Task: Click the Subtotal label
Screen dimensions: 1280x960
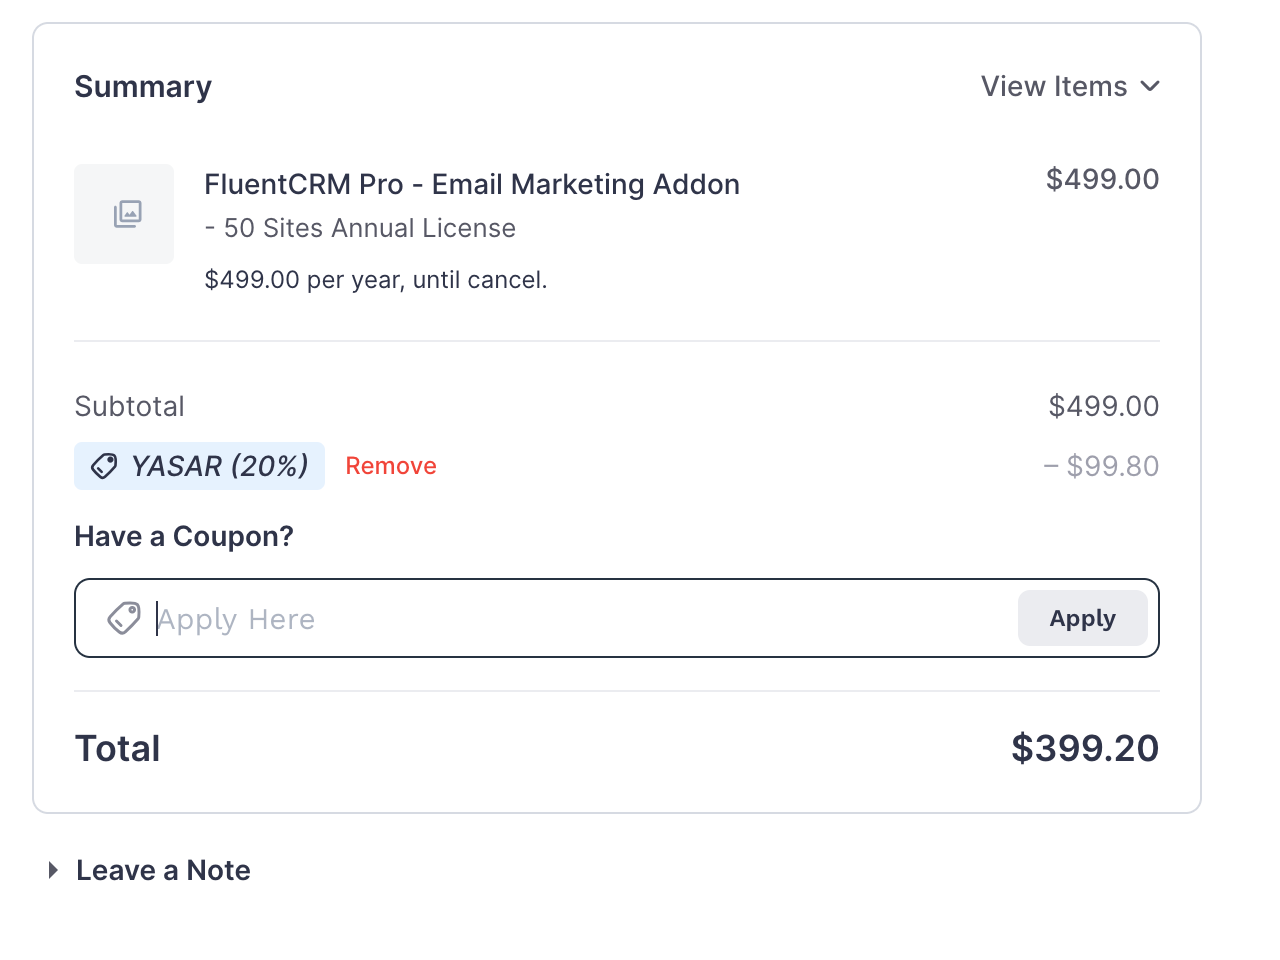Action: 129,406
